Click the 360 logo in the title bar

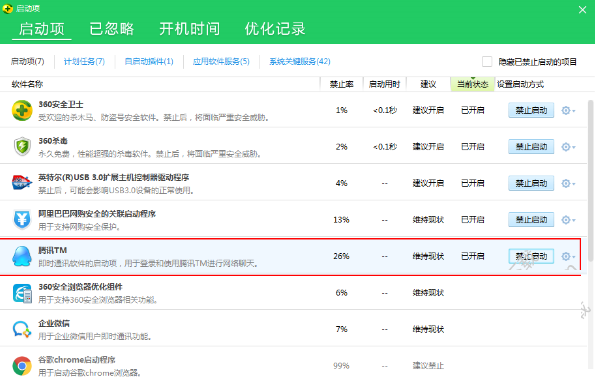(x=8, y=9)
